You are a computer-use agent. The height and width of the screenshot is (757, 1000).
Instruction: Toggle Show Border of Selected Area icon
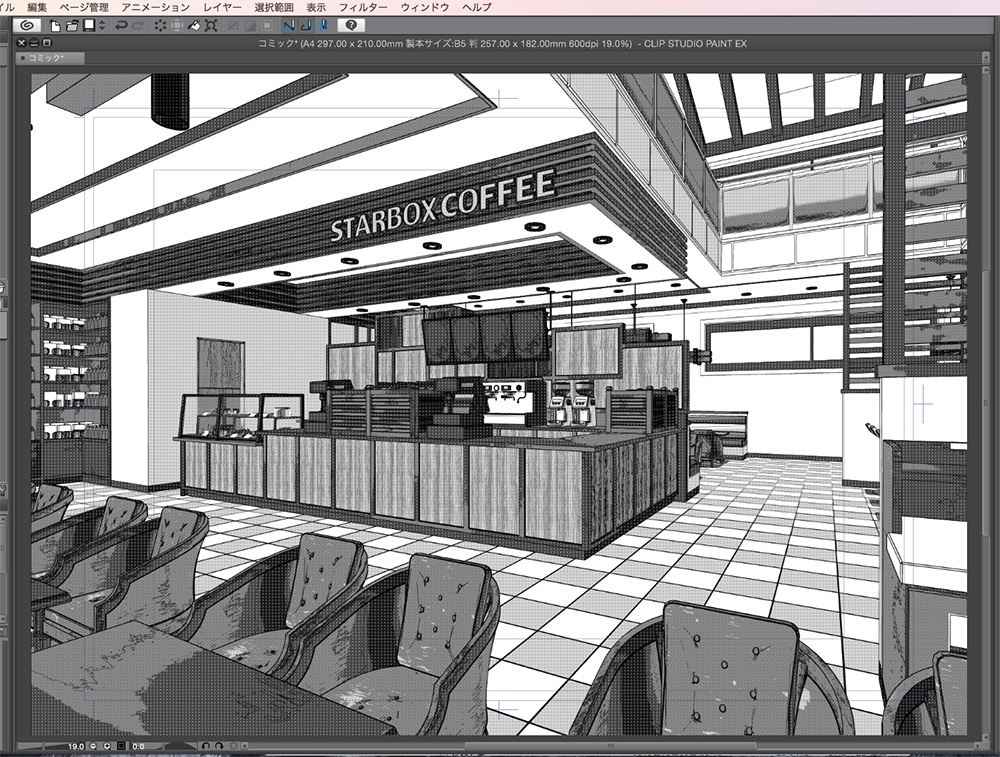click(x=267, y=26)
